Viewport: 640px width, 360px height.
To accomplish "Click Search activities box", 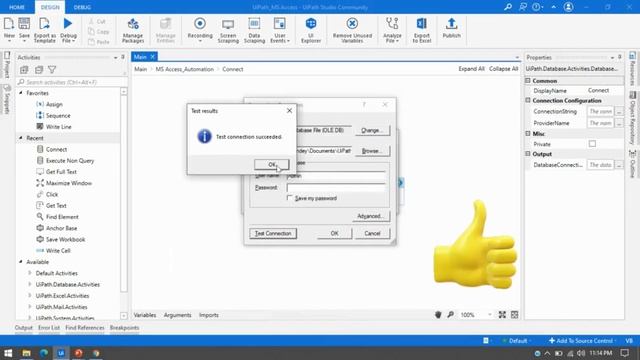I will tap(72, 82).
